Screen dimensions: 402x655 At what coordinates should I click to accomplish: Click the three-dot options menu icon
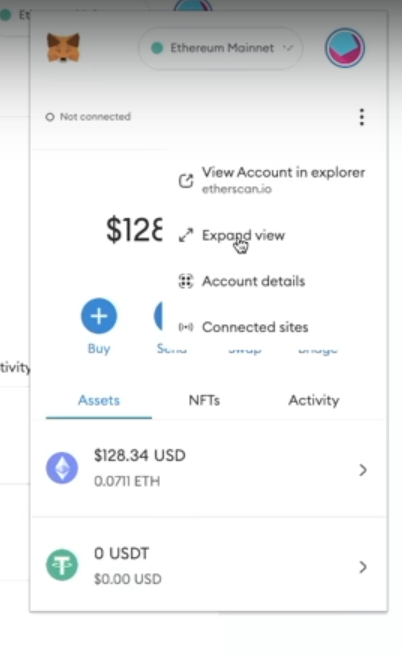click(362, 117)
